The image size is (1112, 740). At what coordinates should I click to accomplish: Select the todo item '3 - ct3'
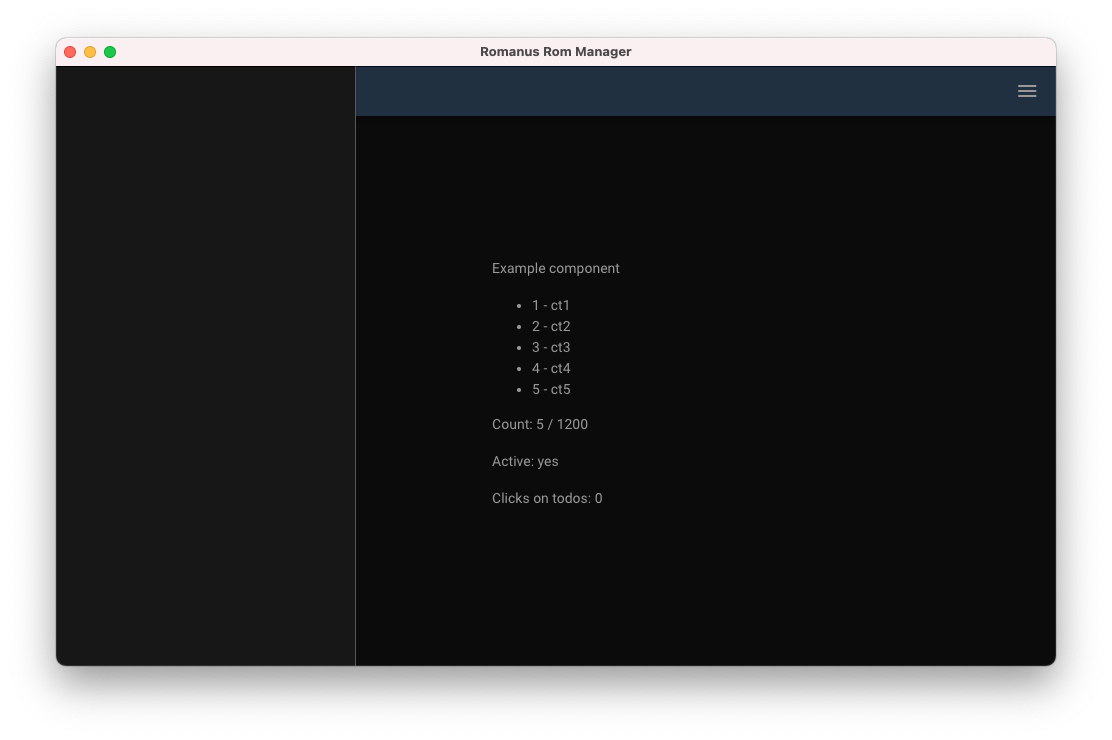click(551, 347)
